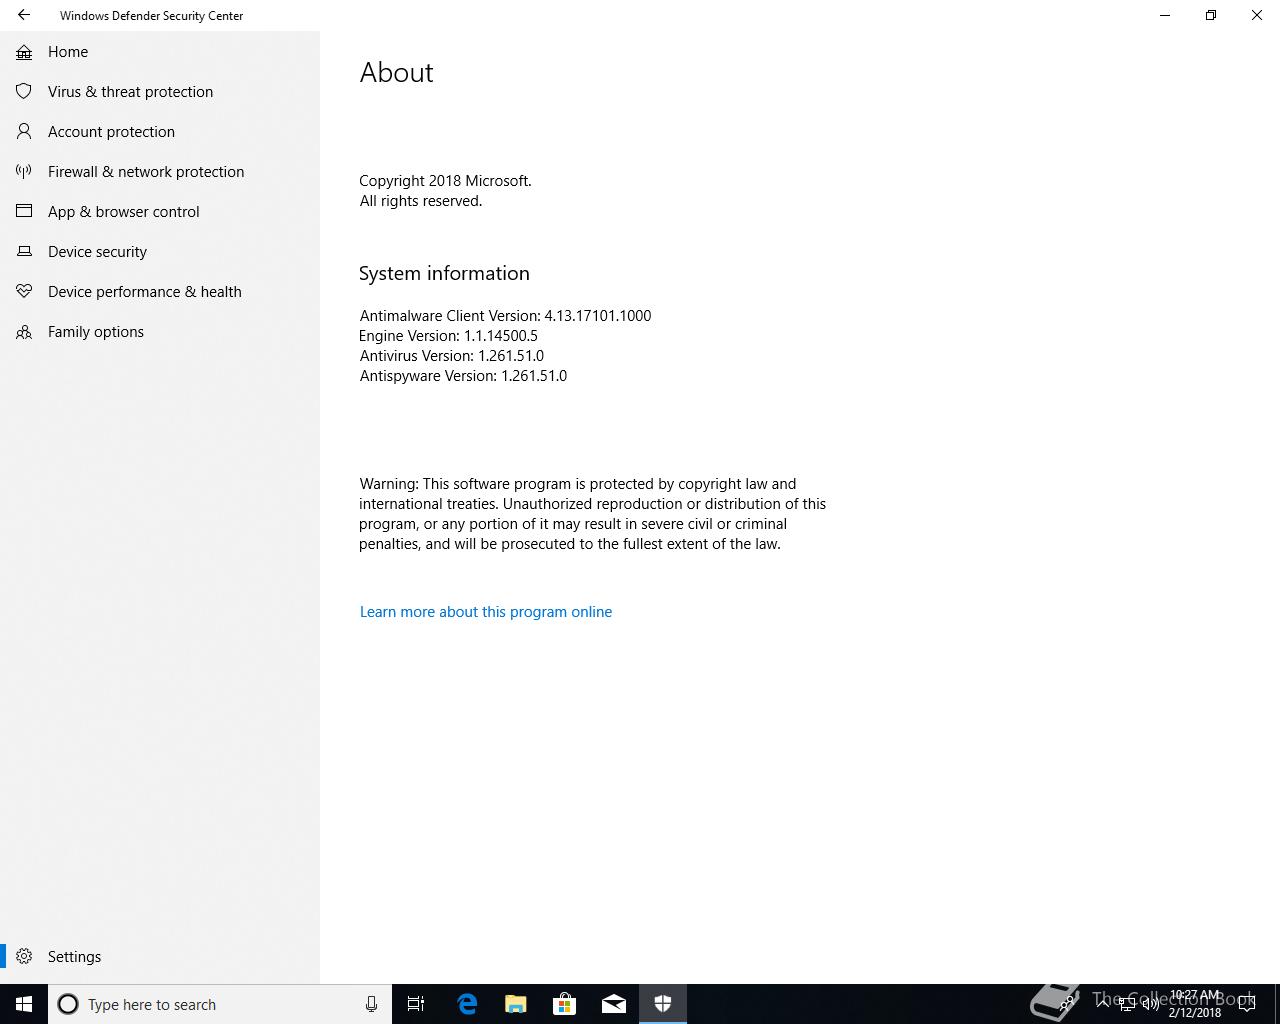Screen dimensions: 1280x1024
Task: Follow Learn more about this program online
Action: point(486,612)
